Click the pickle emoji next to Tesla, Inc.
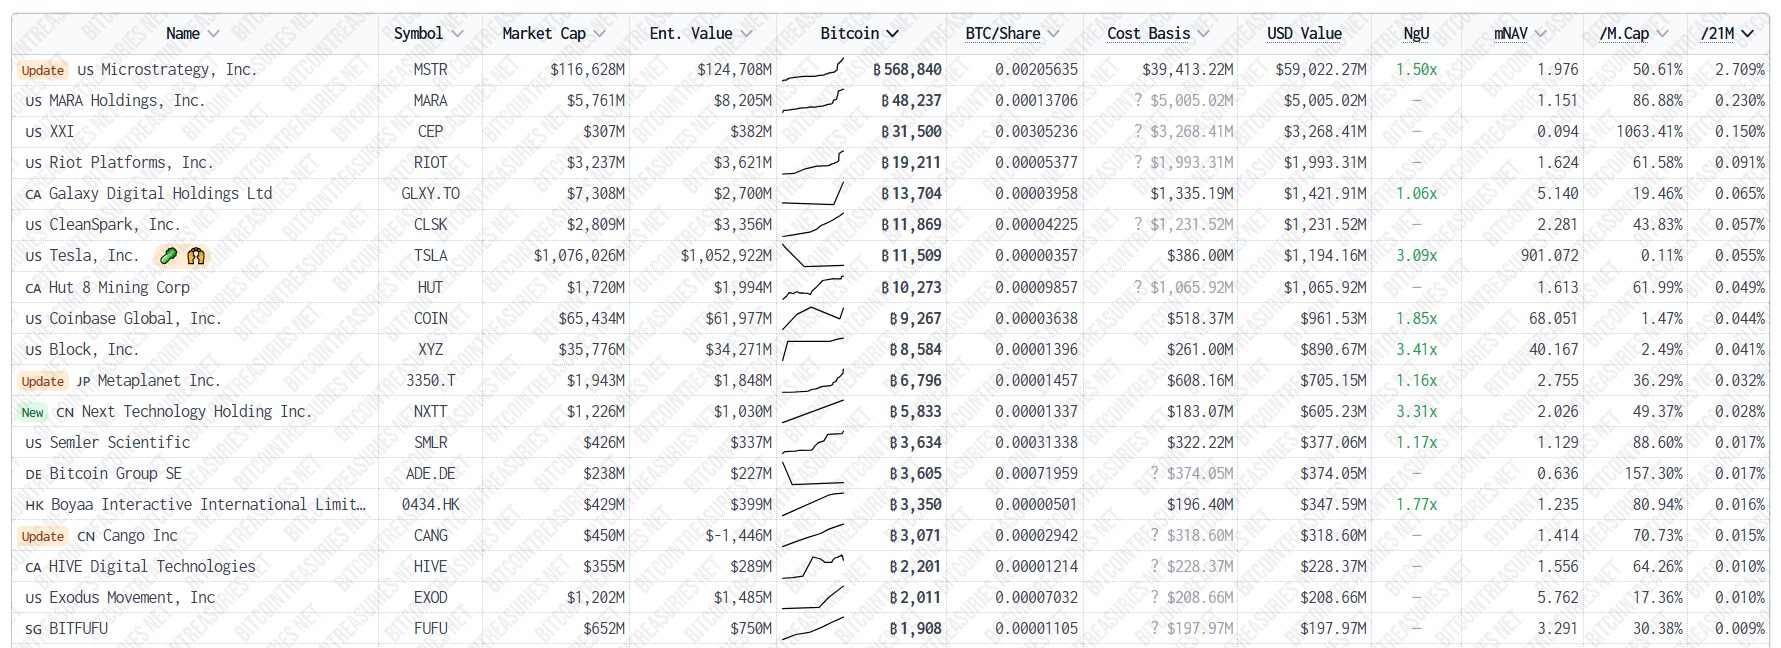This screenshot has width=1781, height=648. (x=169, y=256)
